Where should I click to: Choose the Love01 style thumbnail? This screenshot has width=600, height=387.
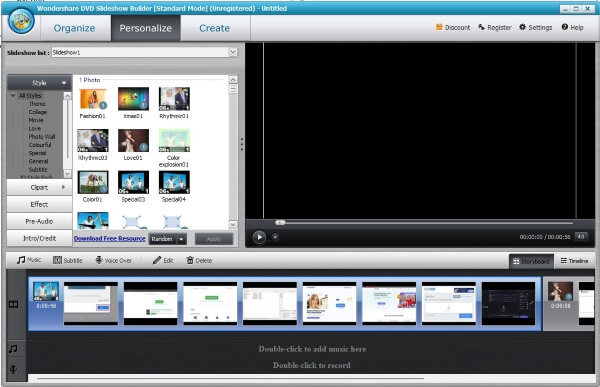pos(133,140)
